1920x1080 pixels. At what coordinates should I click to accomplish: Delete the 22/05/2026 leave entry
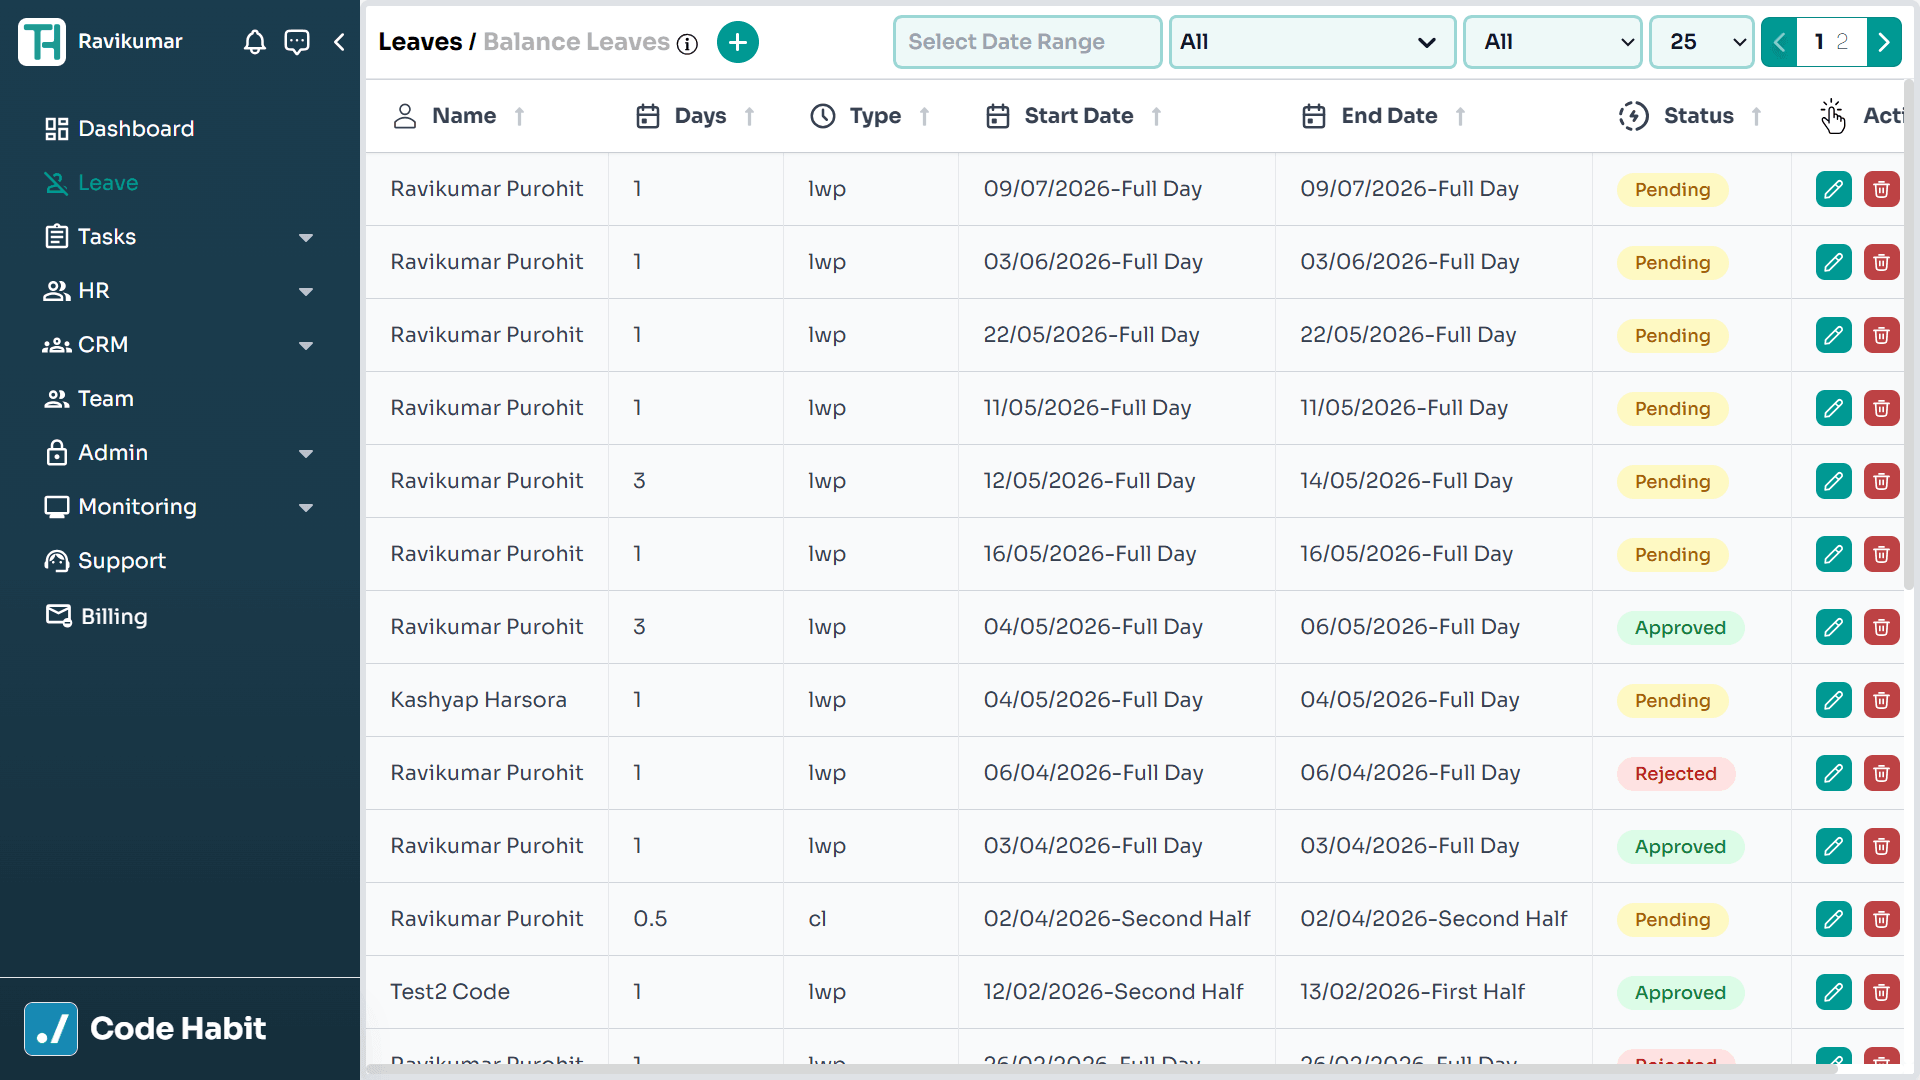coord(1882,335)
